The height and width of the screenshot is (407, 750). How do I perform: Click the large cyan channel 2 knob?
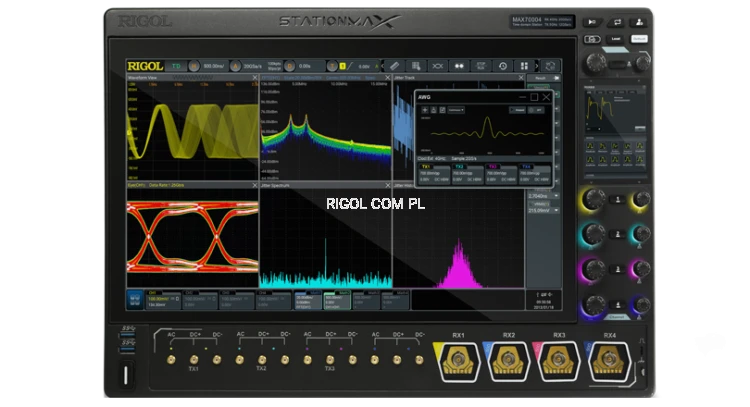click(594, 234)
